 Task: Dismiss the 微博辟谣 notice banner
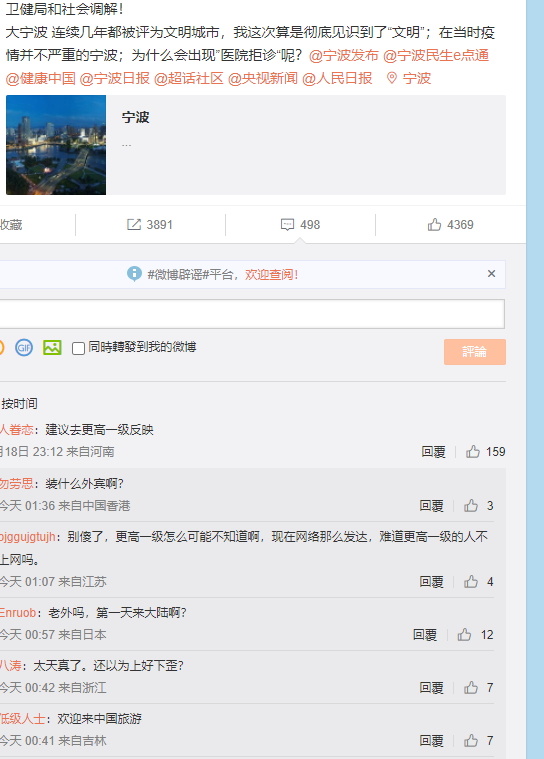click(492, 274)
